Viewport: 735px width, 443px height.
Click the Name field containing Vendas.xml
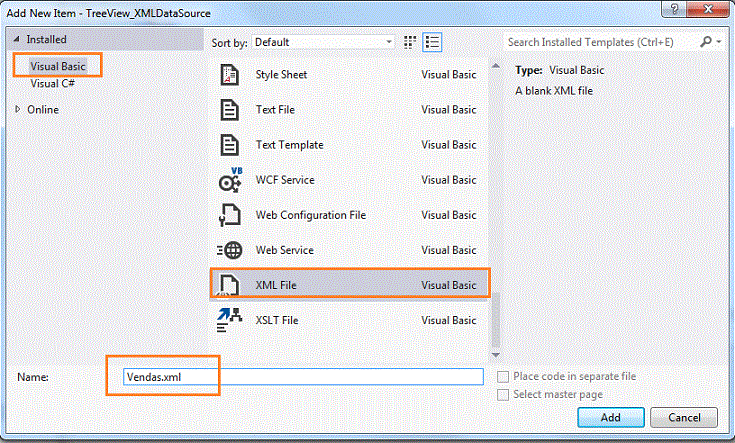303,377
